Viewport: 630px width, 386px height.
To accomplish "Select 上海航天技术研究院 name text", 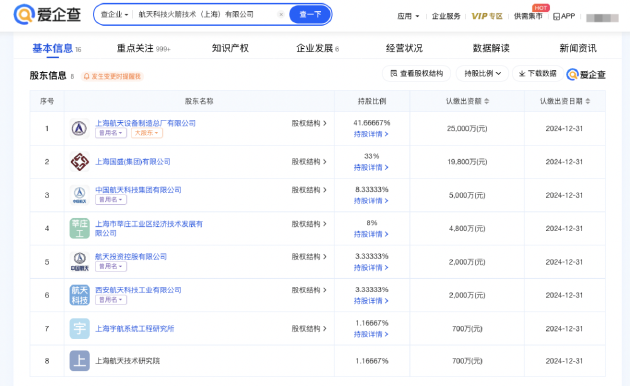I will click(x=127, y=361).
